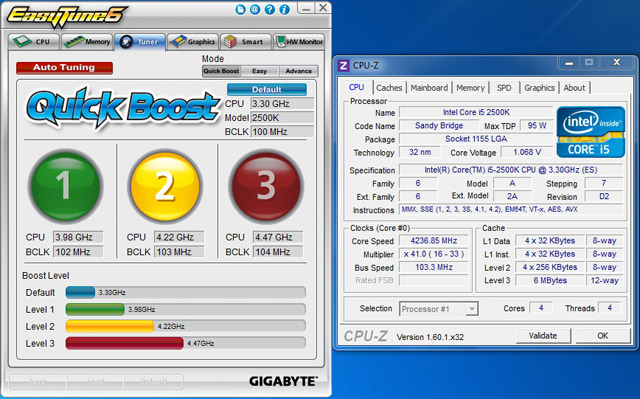The image size is (640, 399).
Task: Click the first blue circular icon in EasyTune6 title bar
Action: pos(240,10)
